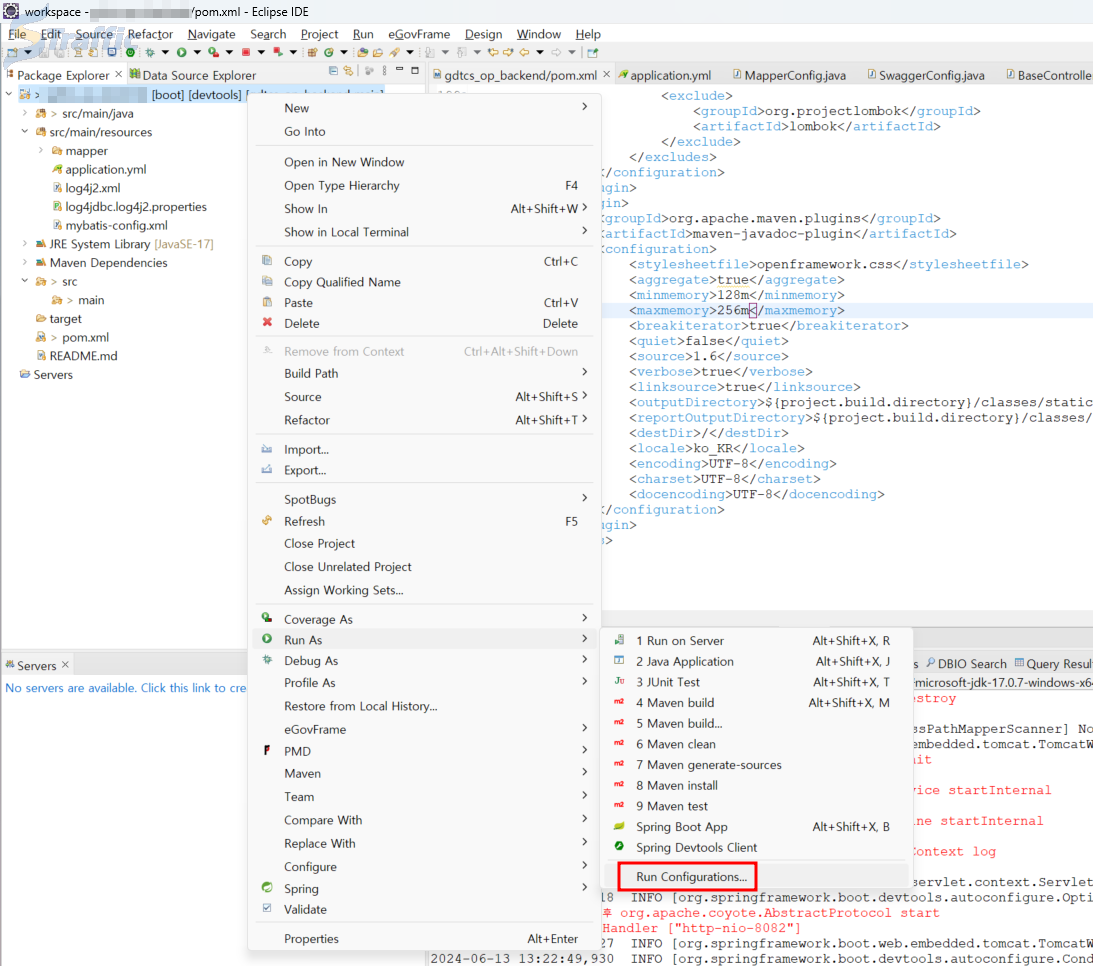Open the Maven submenu in context menu
This screenshot has width=1093, height=966.
(425, 774)
